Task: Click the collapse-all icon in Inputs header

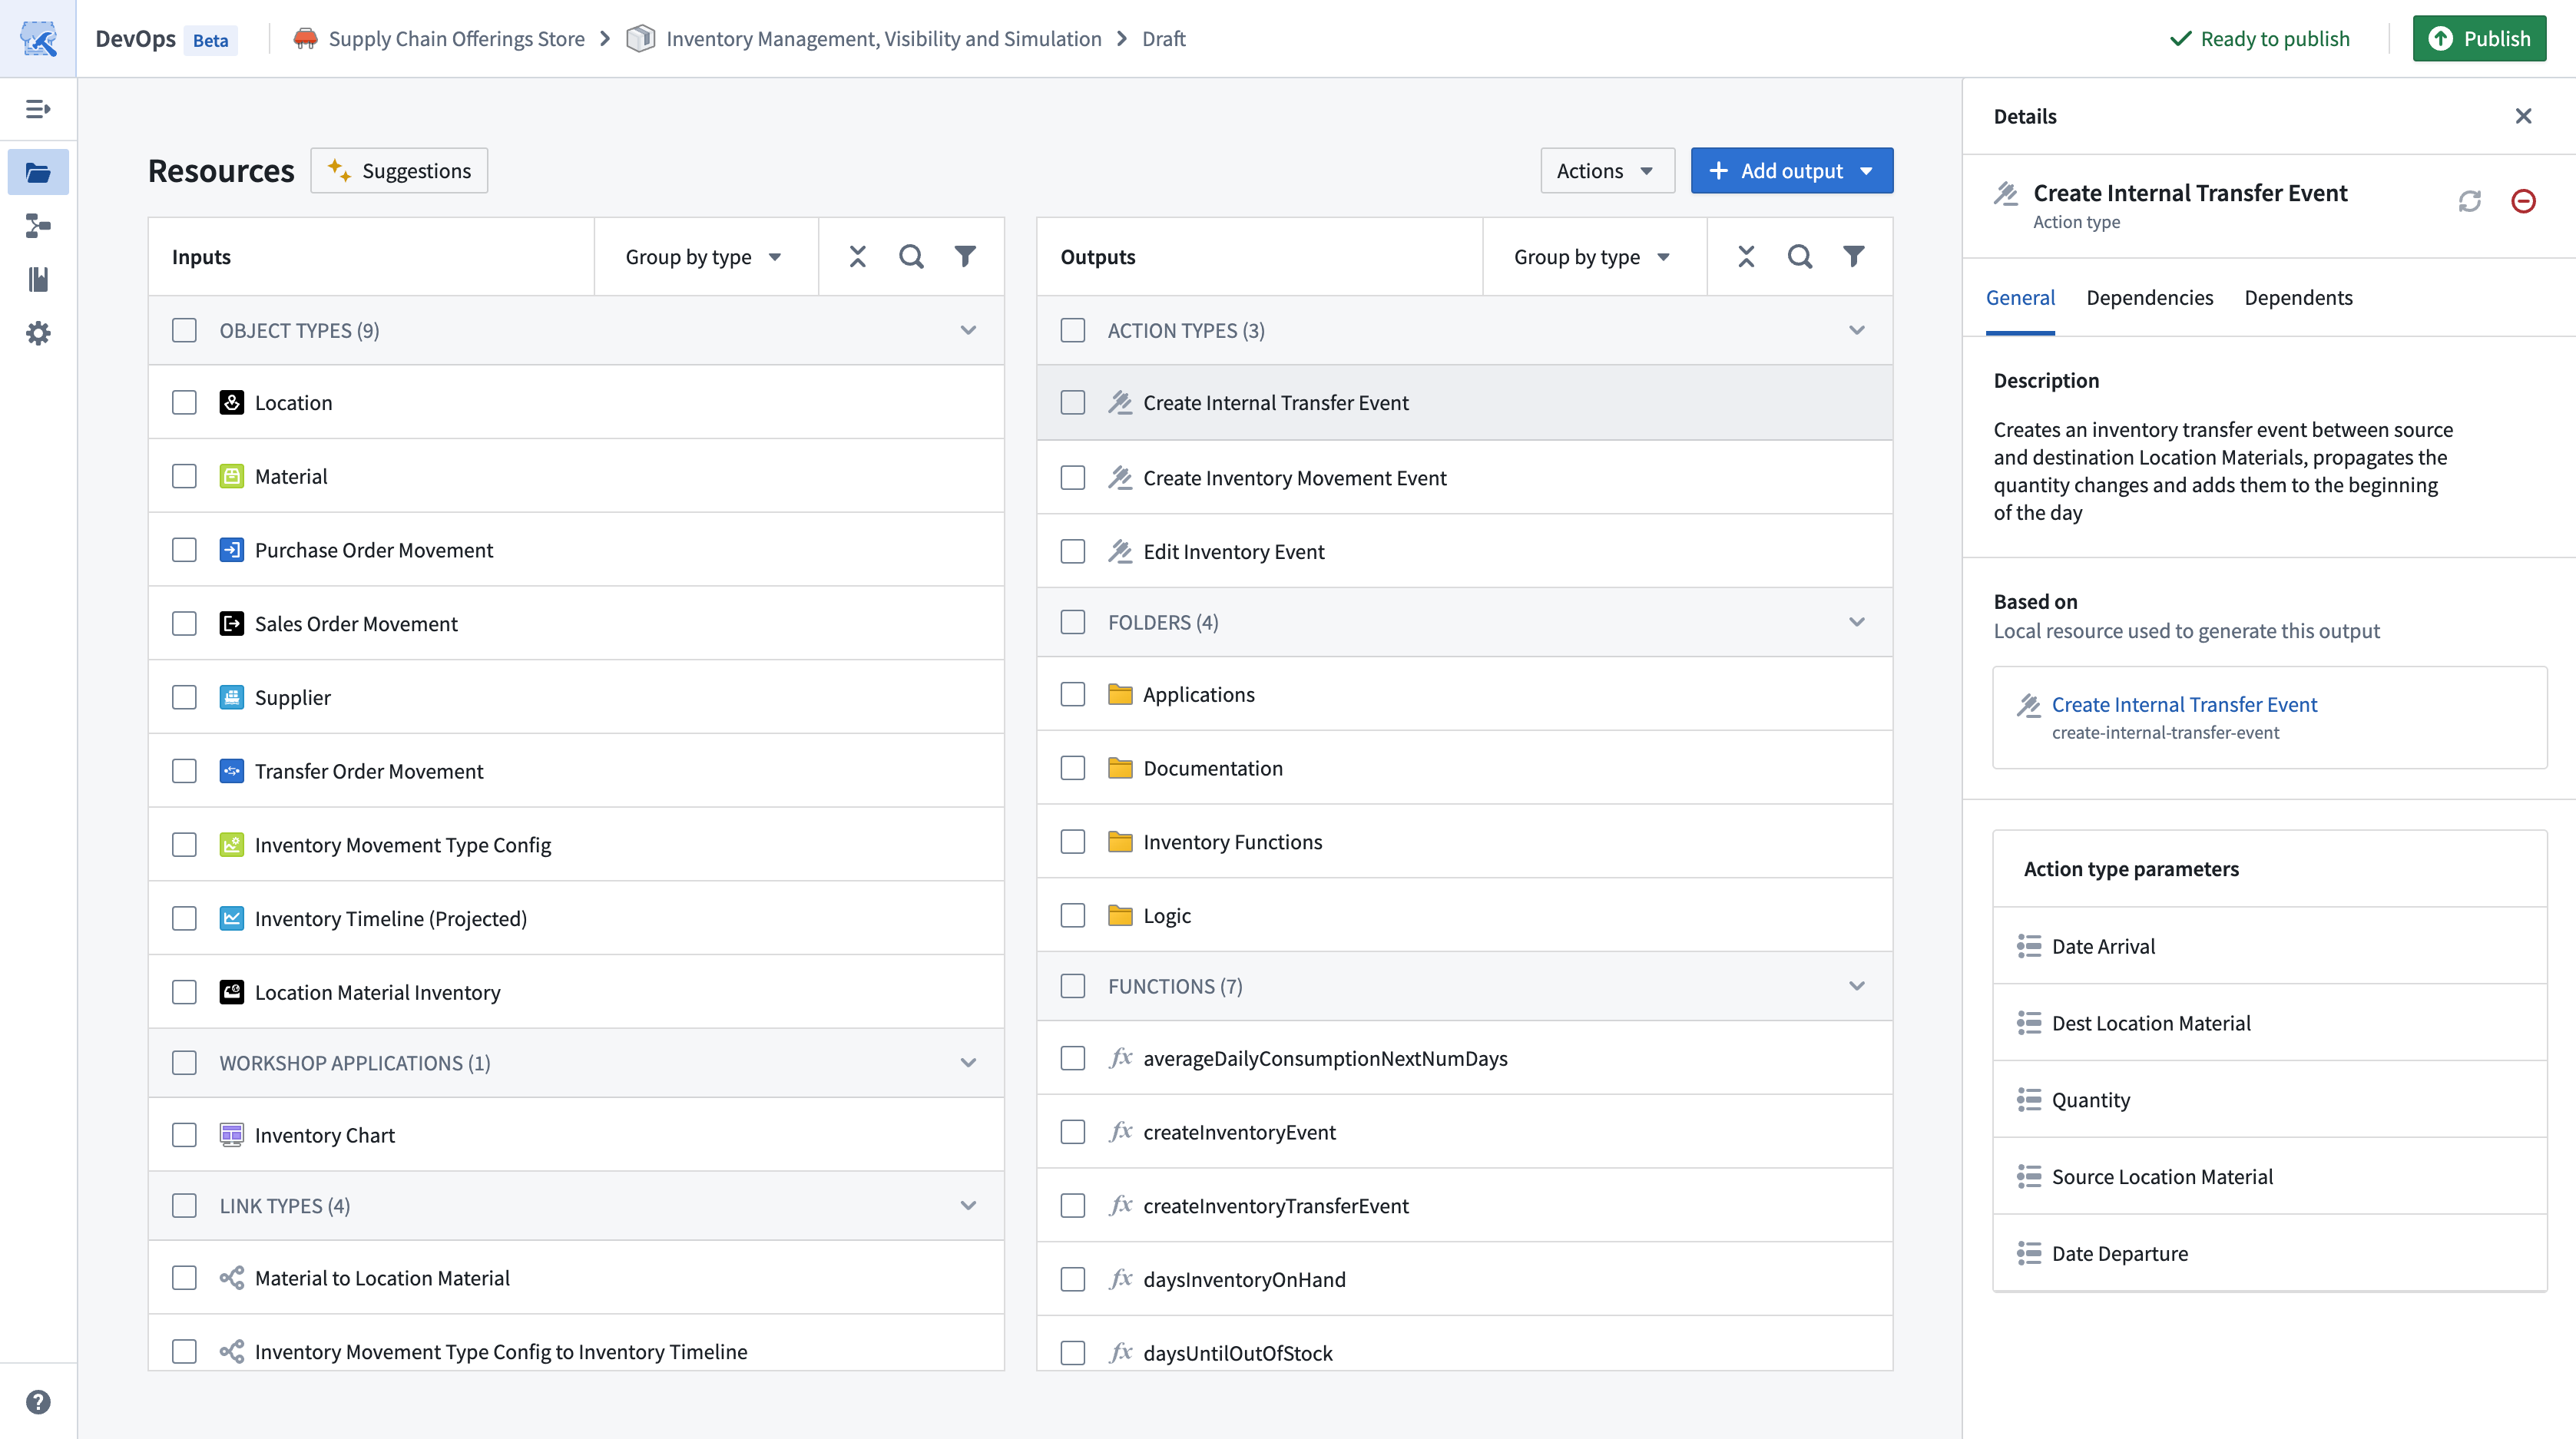Action: [857, 257]
